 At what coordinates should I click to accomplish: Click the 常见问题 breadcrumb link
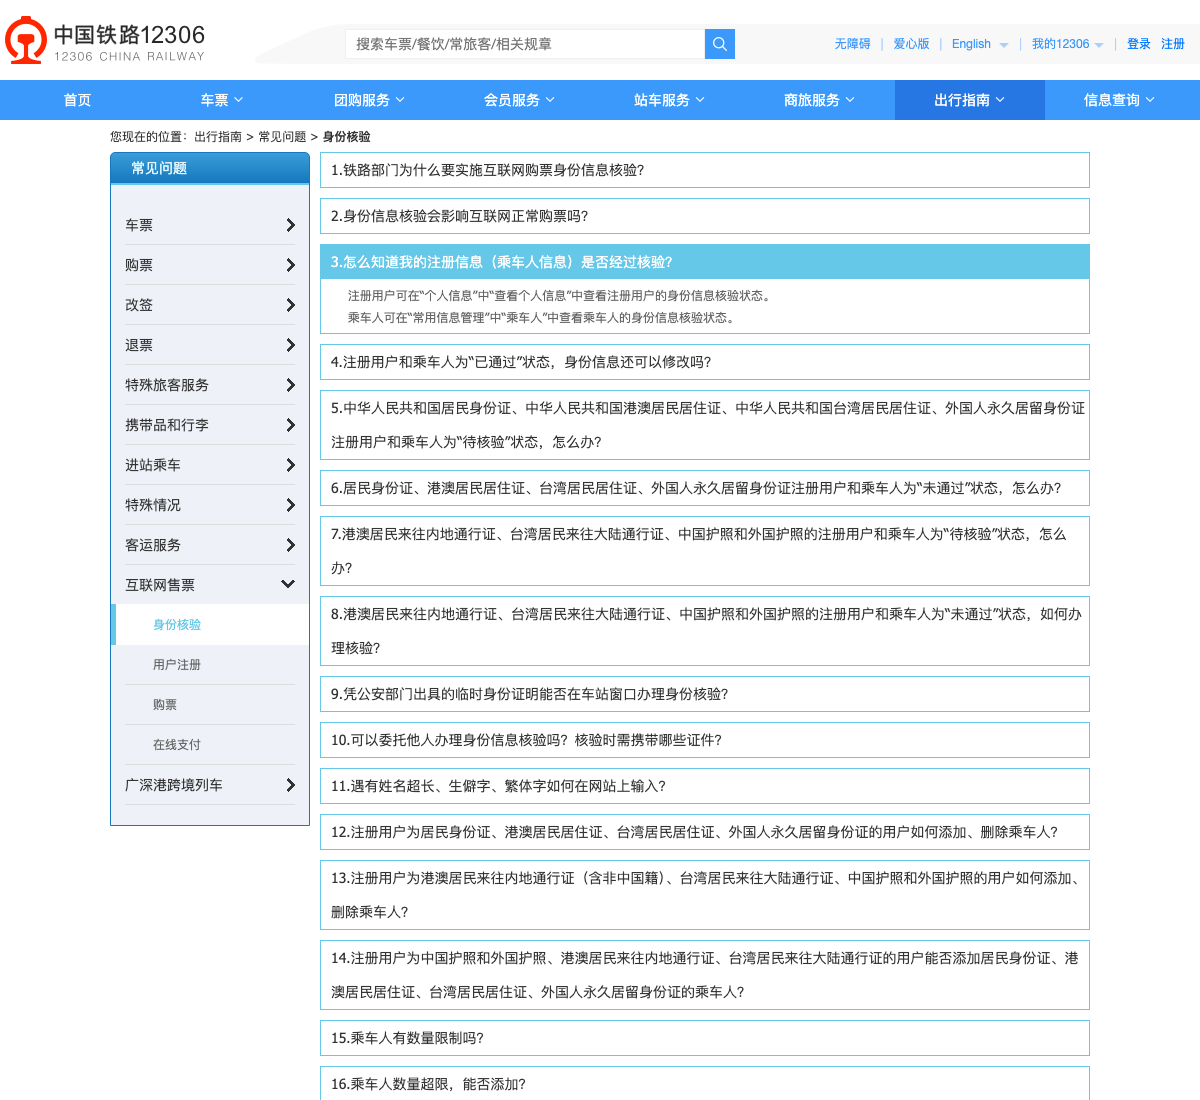282,137
